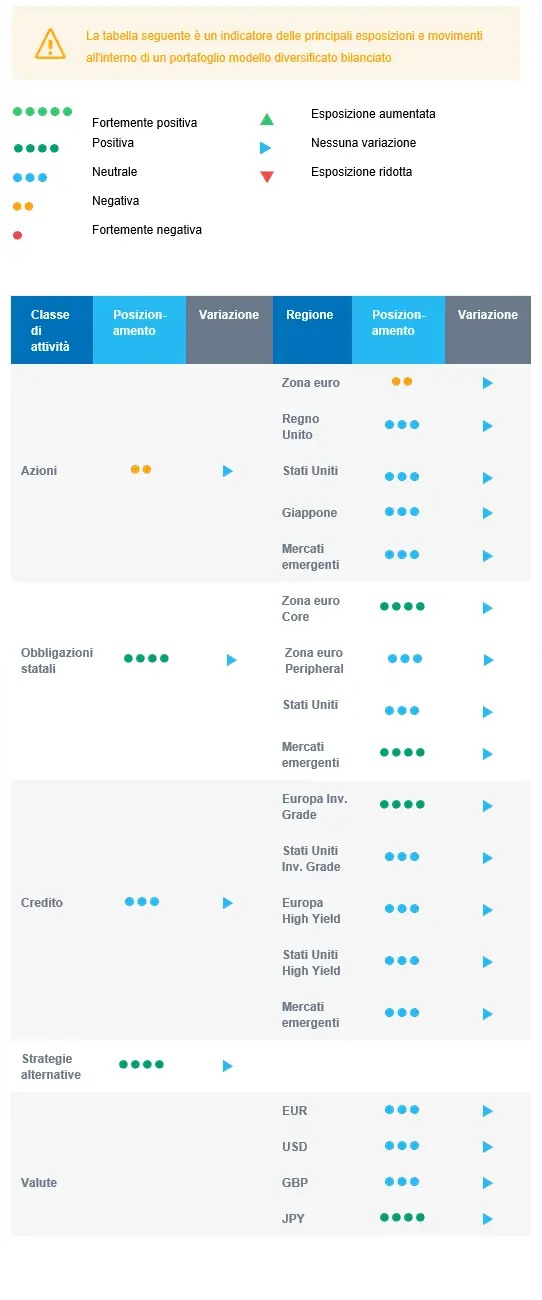Click the Obbligazioni statali four-dot rating

coord(146,659)
